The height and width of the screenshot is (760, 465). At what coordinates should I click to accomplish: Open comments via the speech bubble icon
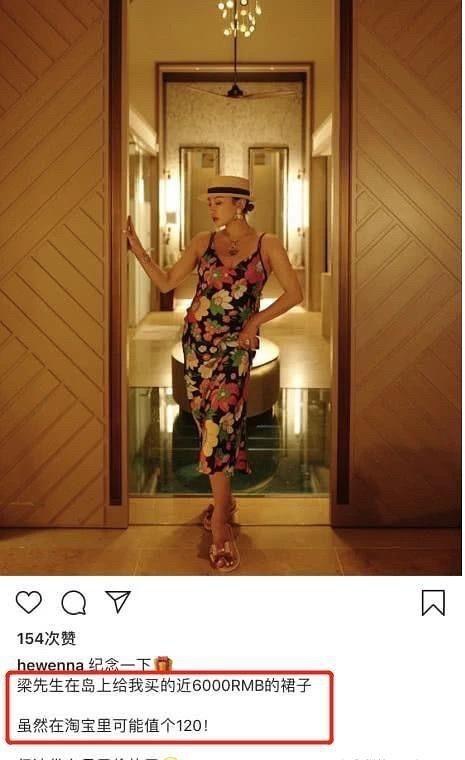click(74, 602)
